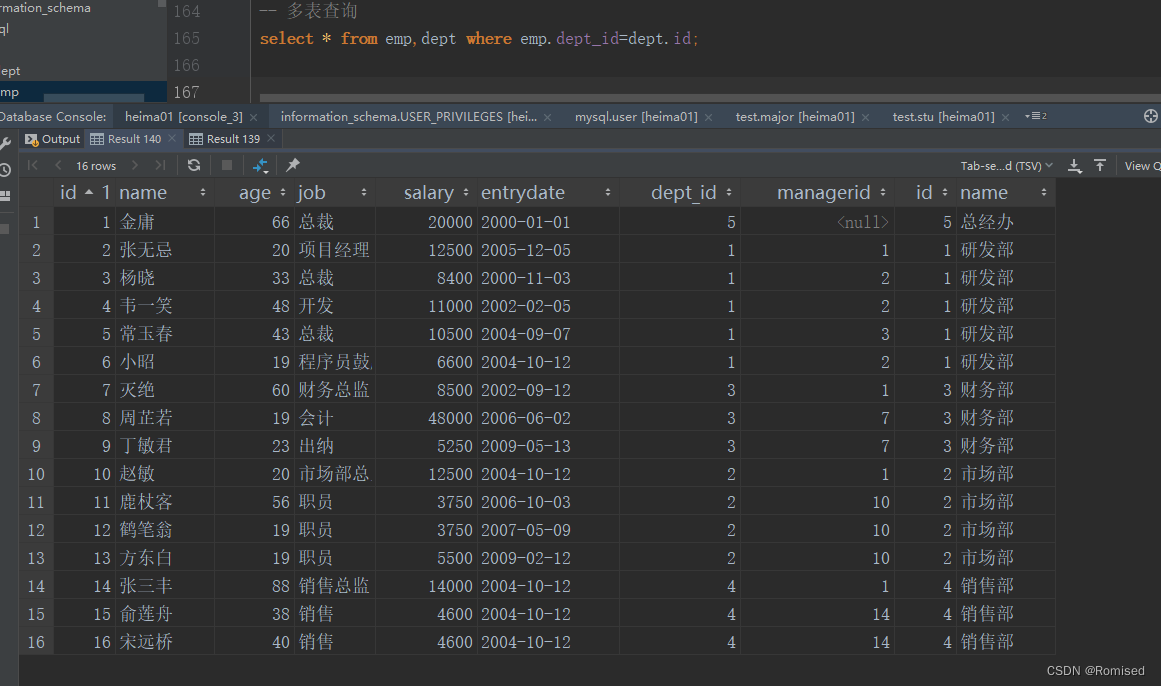The height and width of the screenshot is (686, 1161).
Task: Click line number 166 in the gutter
Action: coord(187,65)
